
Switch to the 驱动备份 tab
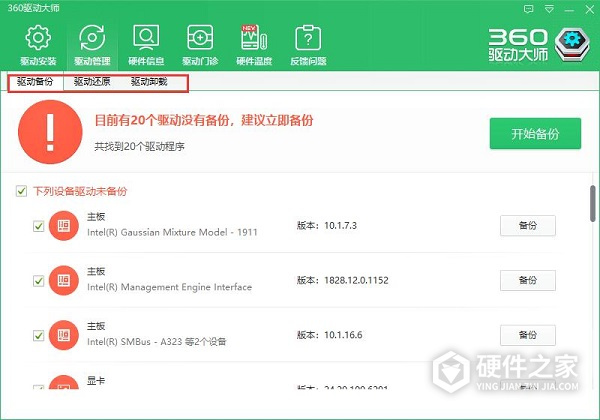click(35, 81)
